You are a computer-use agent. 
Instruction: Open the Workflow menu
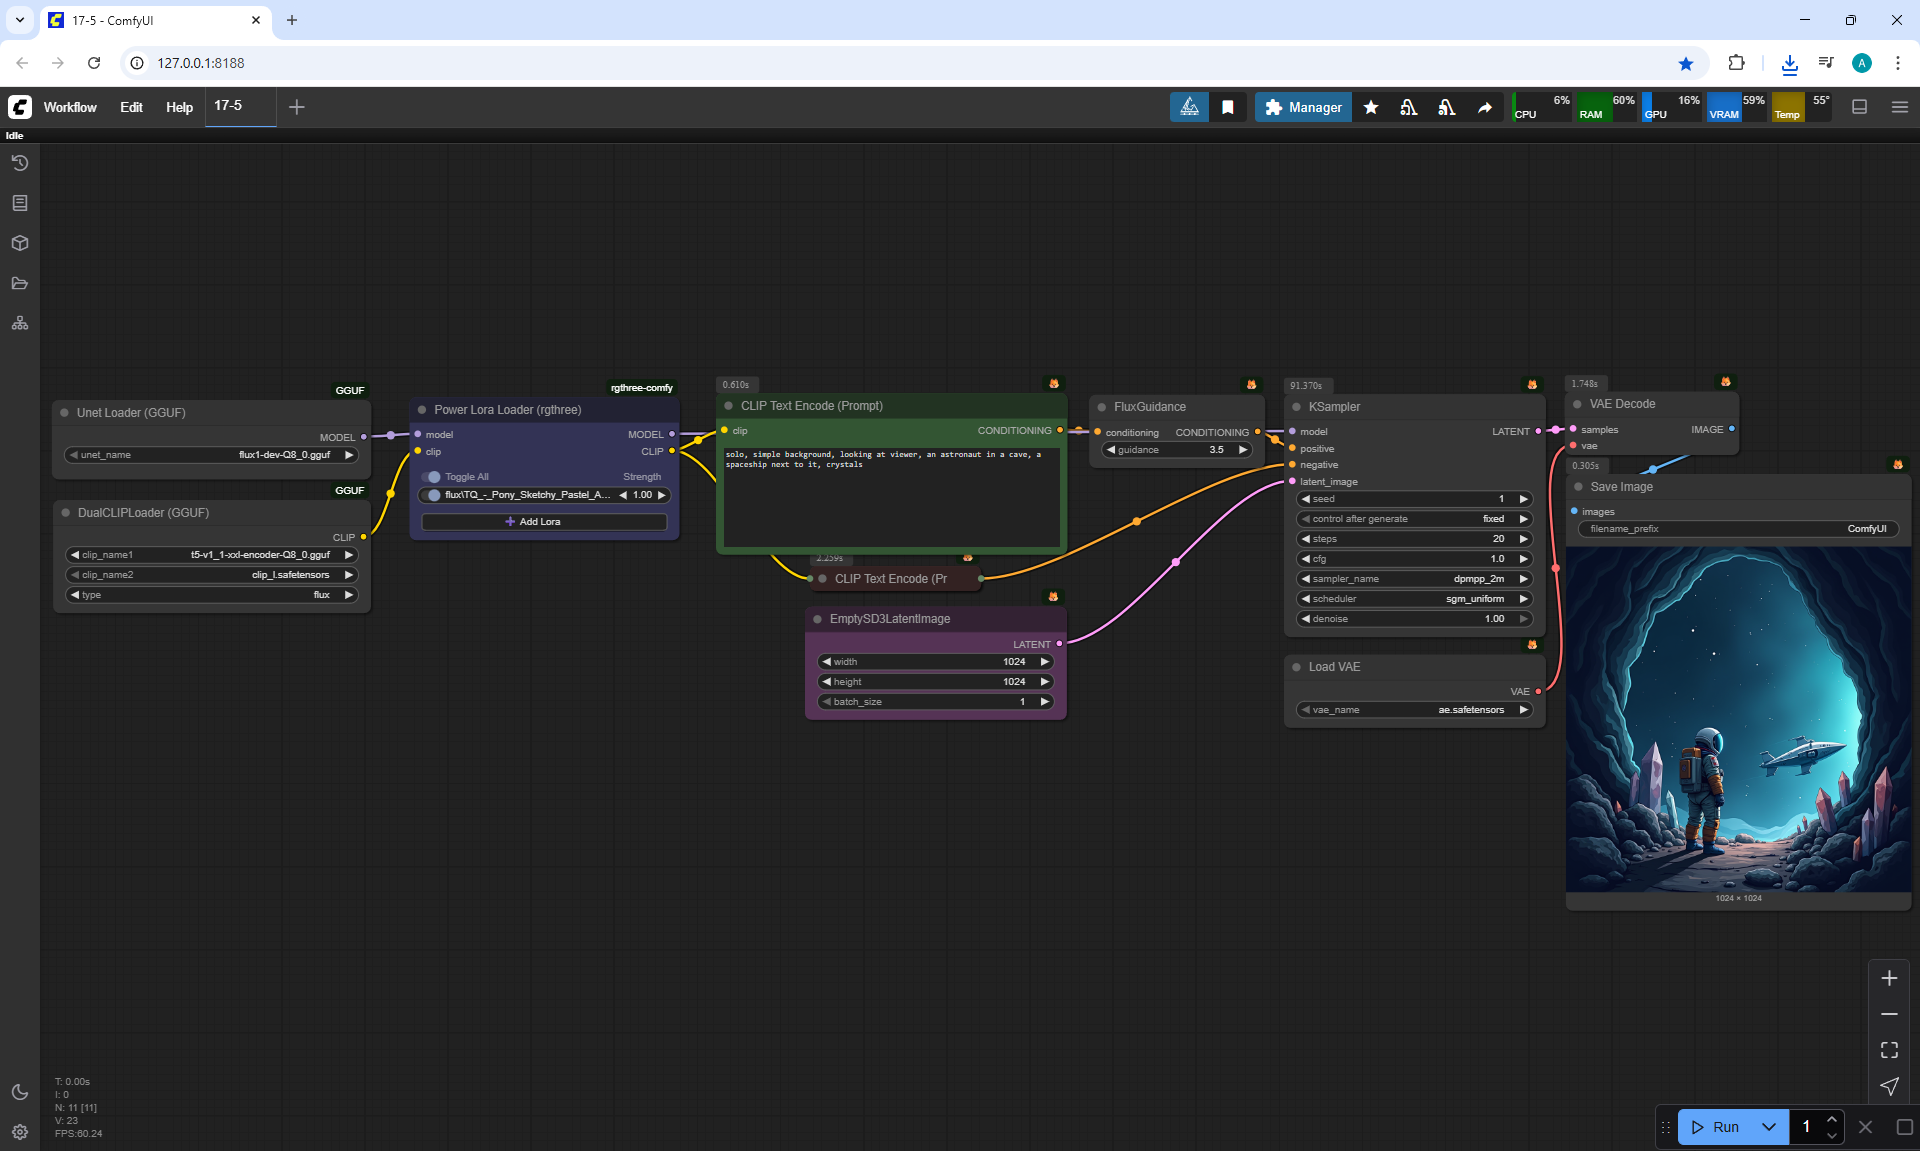coord(70,107)
